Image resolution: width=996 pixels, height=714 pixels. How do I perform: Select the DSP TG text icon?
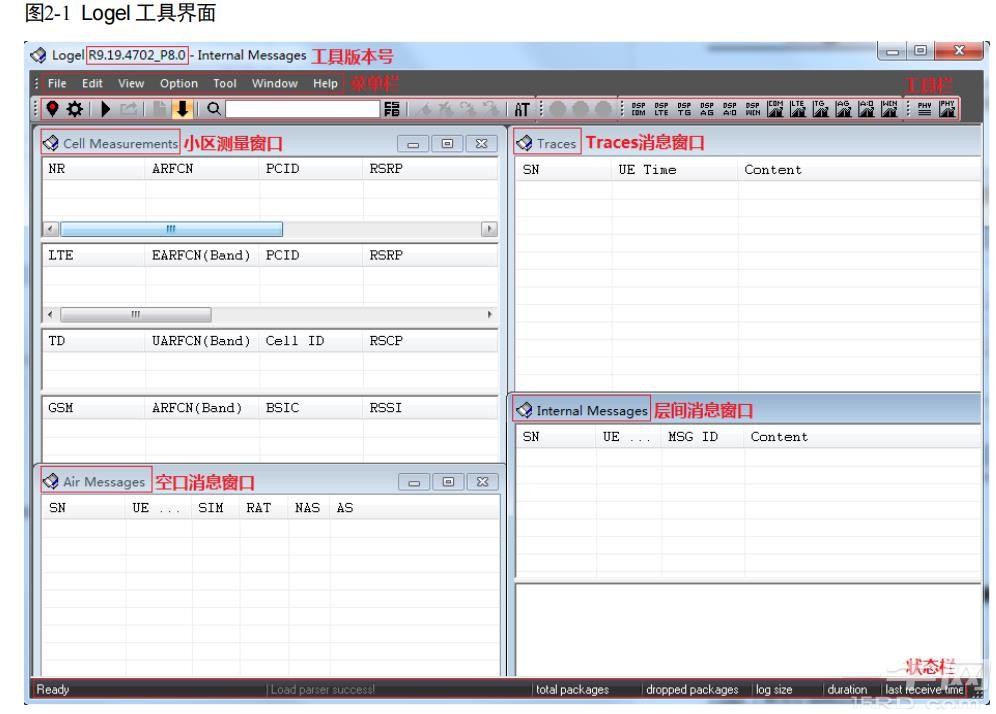click(682, 107)
